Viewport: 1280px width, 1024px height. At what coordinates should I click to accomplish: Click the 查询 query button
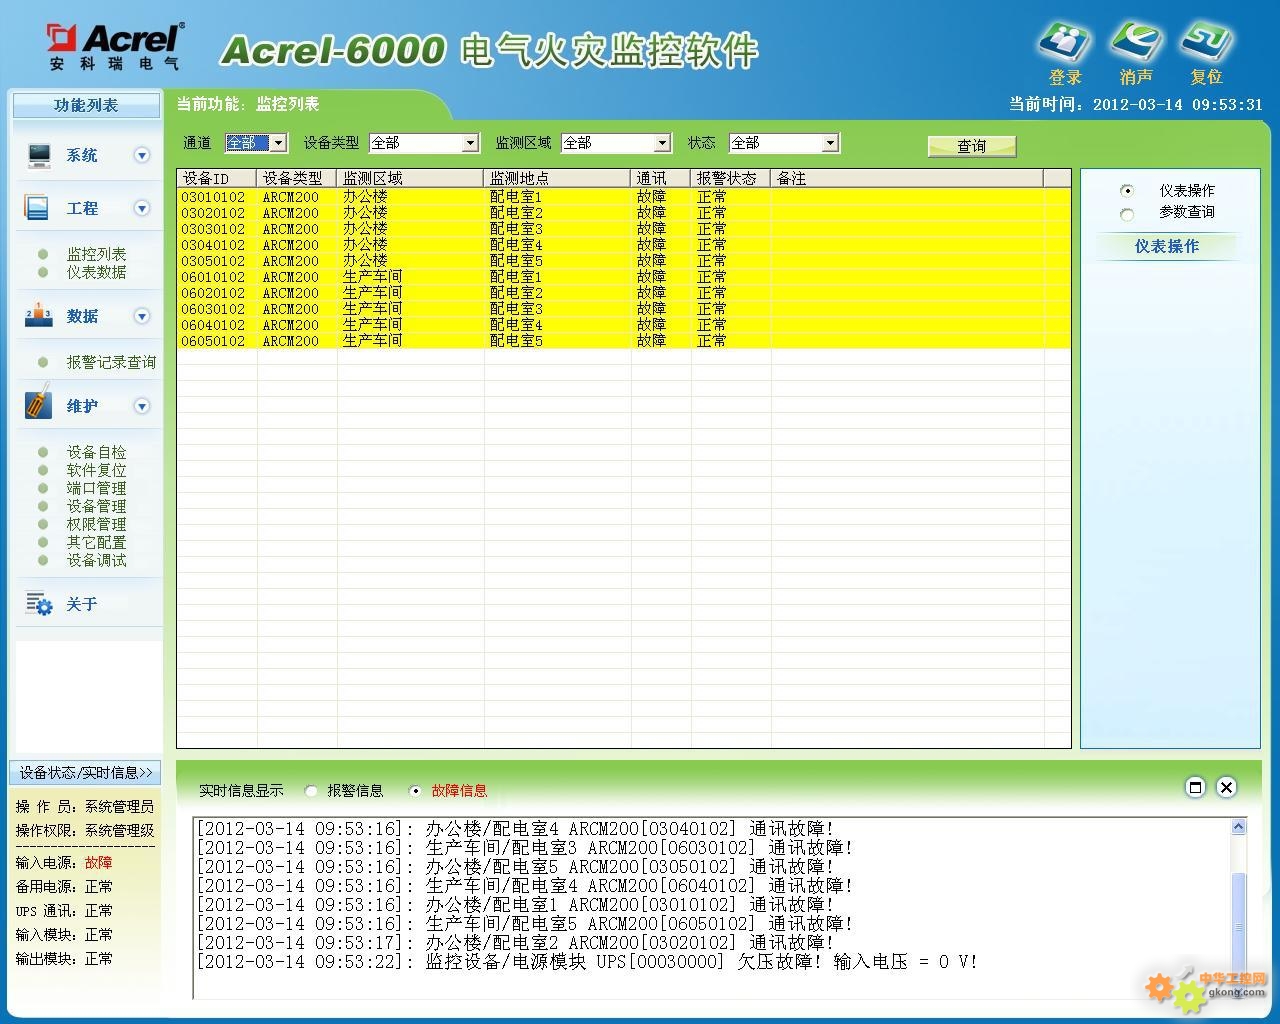[x=972, y=146]
